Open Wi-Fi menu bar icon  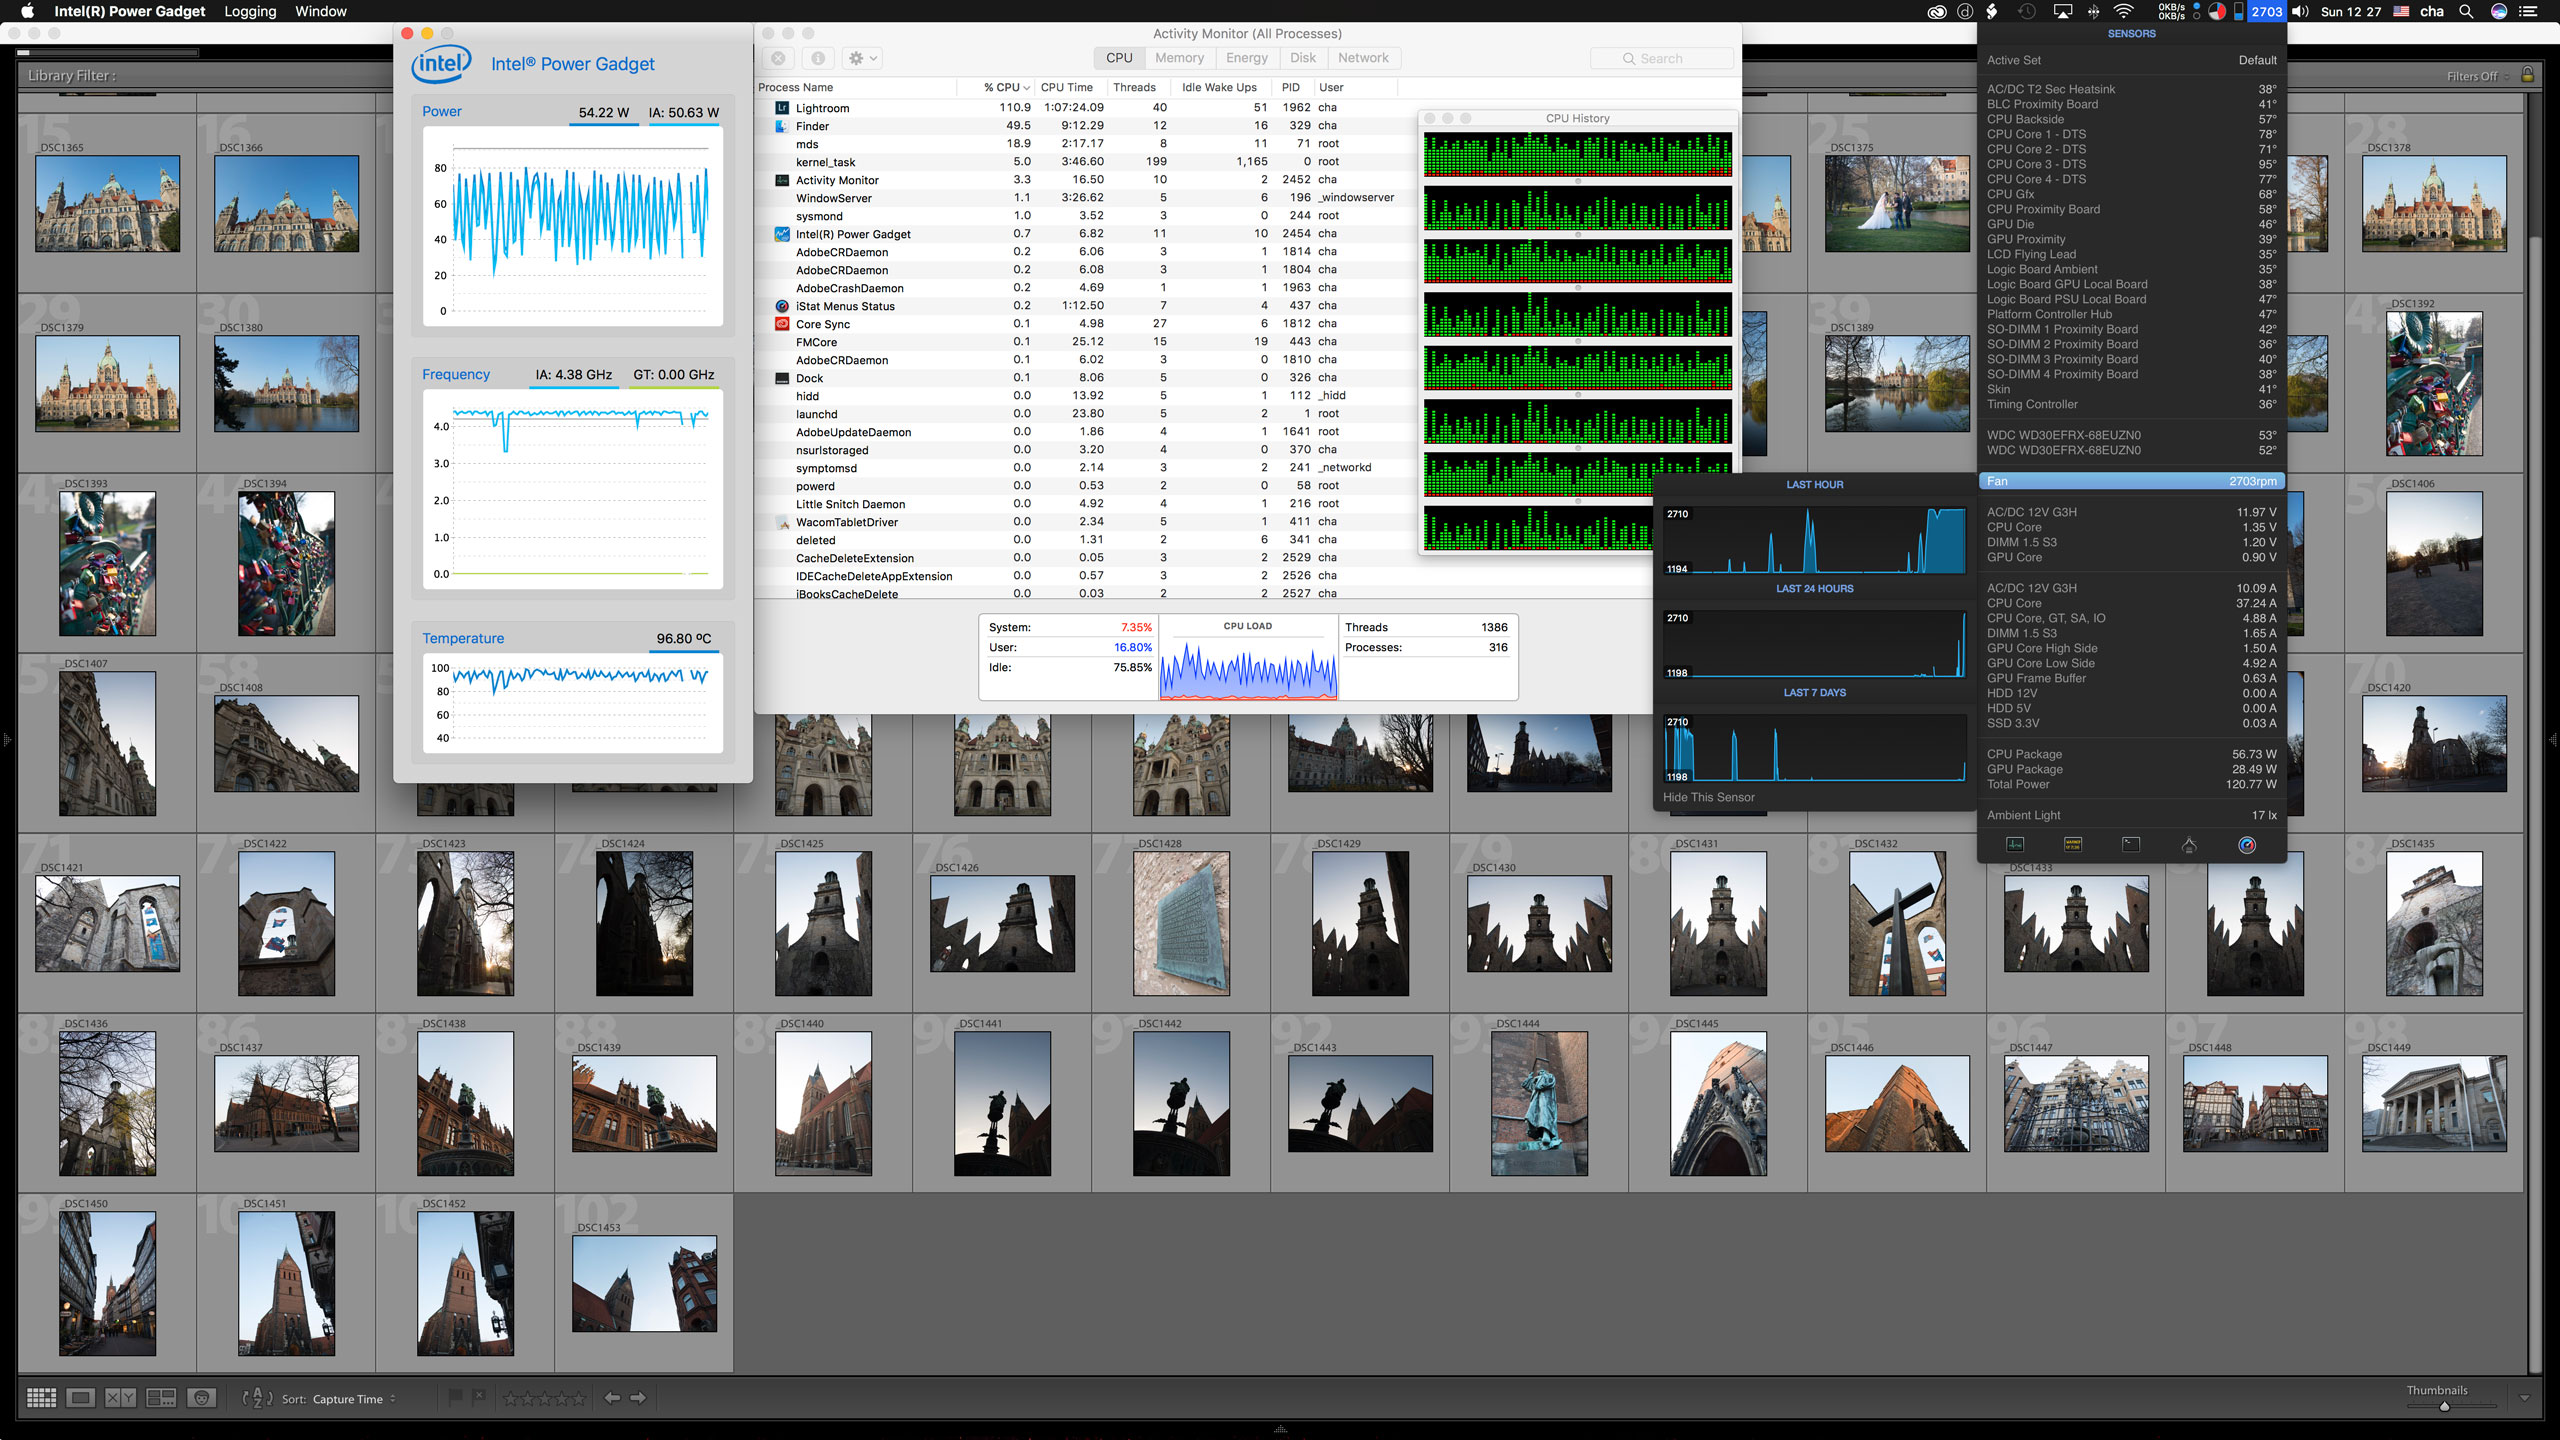[2124, 12]
